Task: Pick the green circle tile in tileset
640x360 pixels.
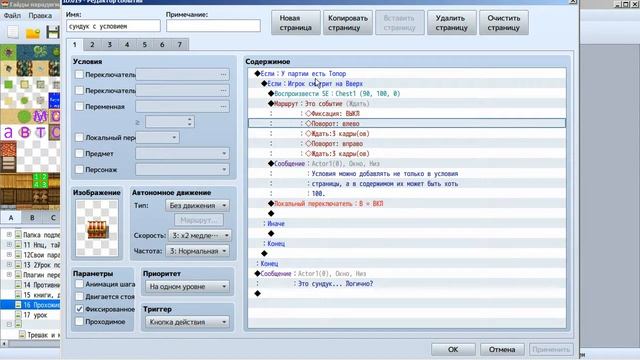Action: [24, 116]
